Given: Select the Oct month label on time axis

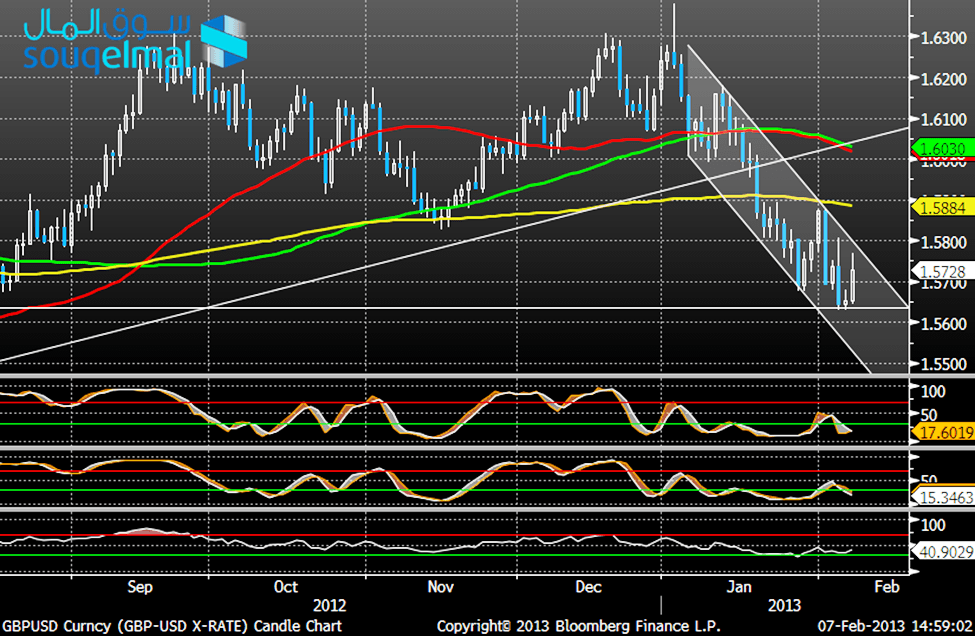Looking at the screenshot, I should (x=285, y=587).
